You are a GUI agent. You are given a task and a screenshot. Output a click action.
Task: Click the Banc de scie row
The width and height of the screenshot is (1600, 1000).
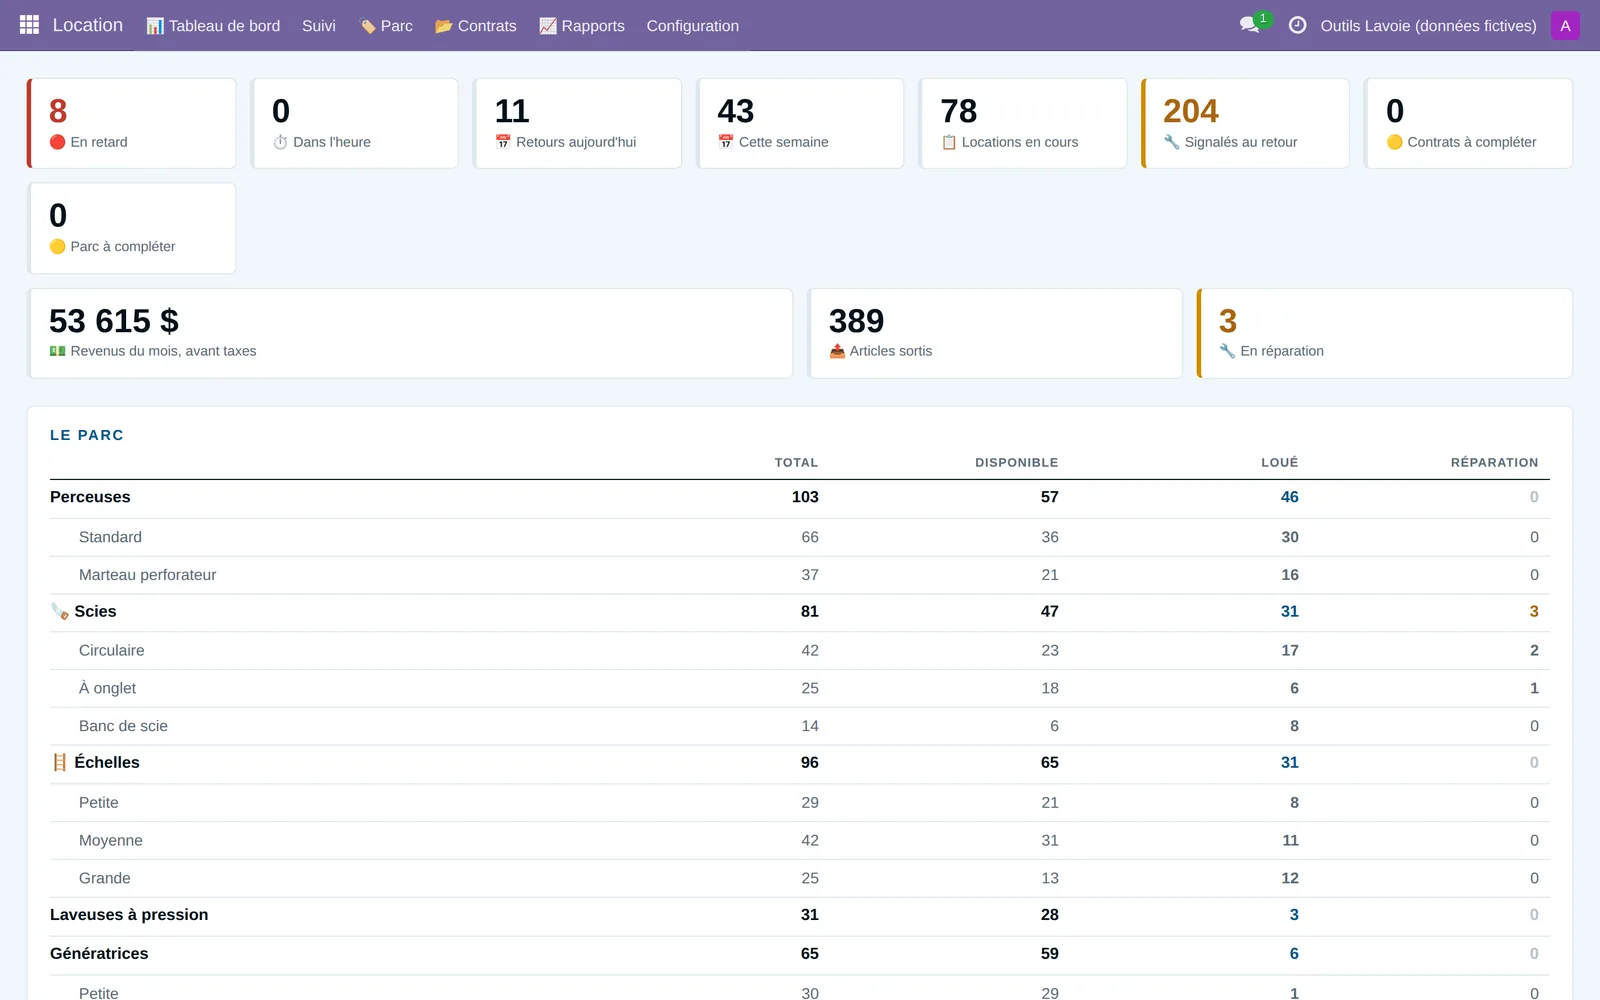click(800, 727)
